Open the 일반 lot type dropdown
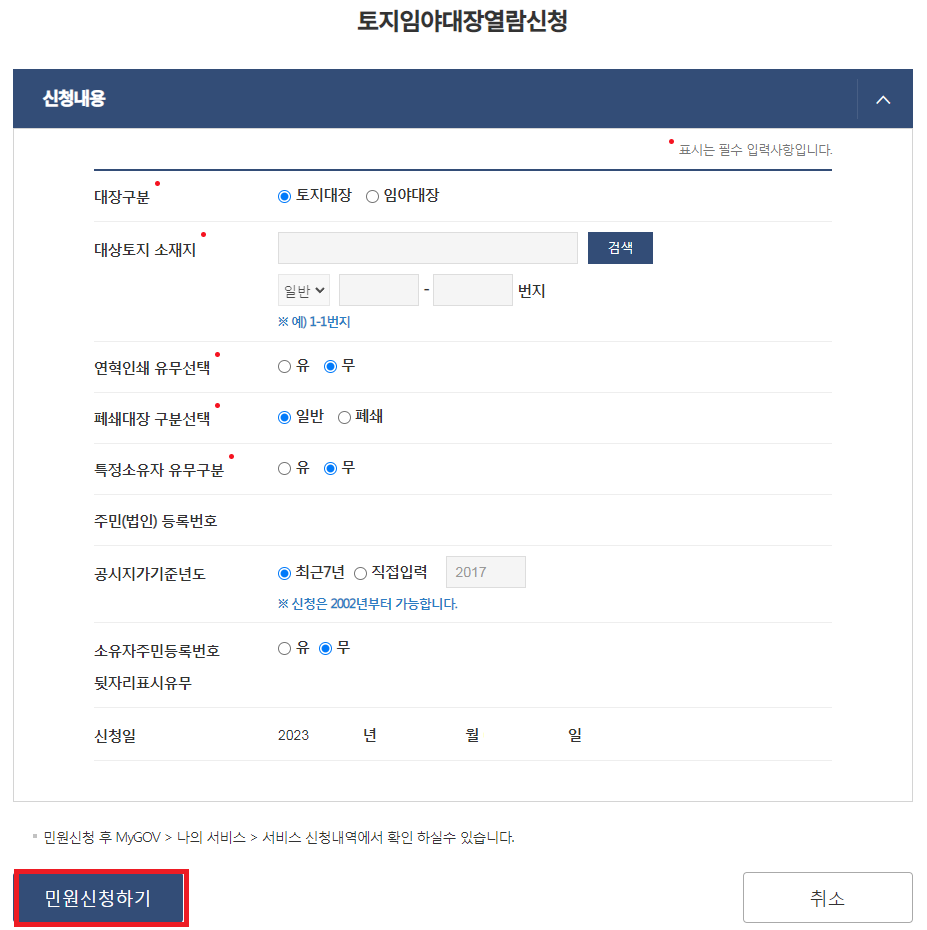 point(304,290)
